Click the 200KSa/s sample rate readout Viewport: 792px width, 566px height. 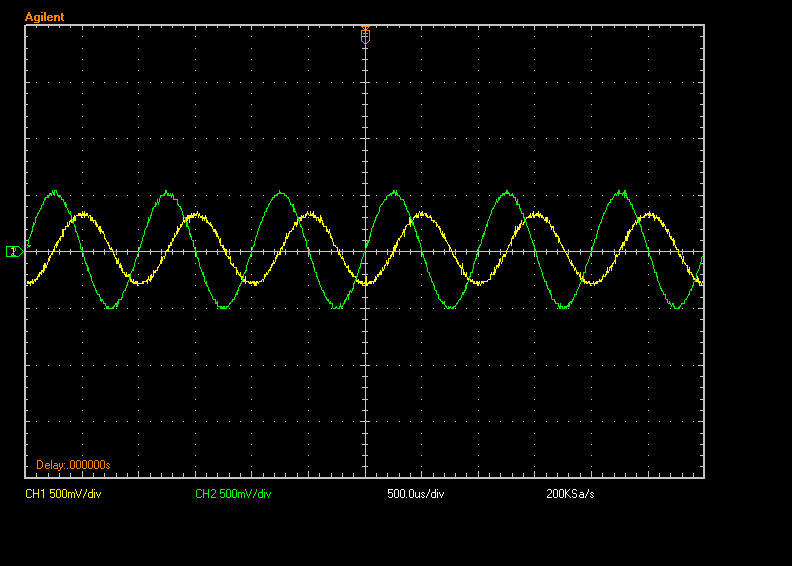point(570,494)
